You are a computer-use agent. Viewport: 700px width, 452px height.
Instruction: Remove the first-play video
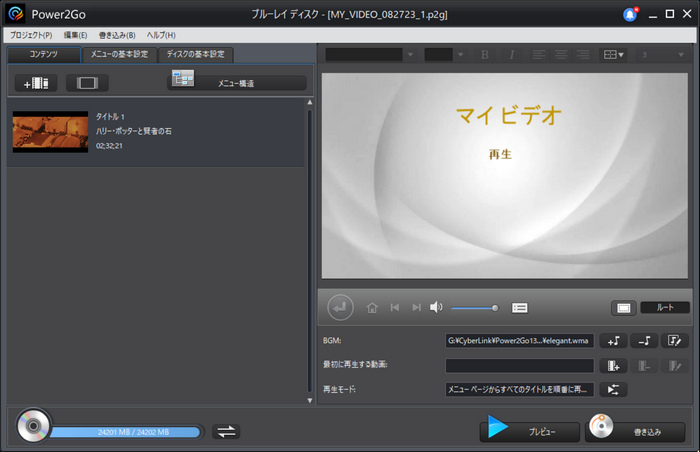(x=644, y=366)
